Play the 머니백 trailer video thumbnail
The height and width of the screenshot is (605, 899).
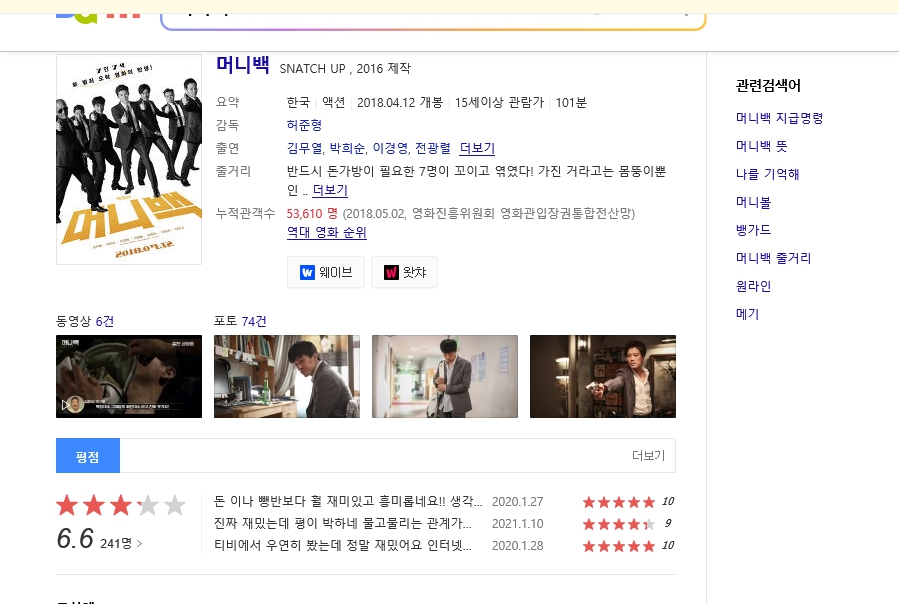point(129,376)
